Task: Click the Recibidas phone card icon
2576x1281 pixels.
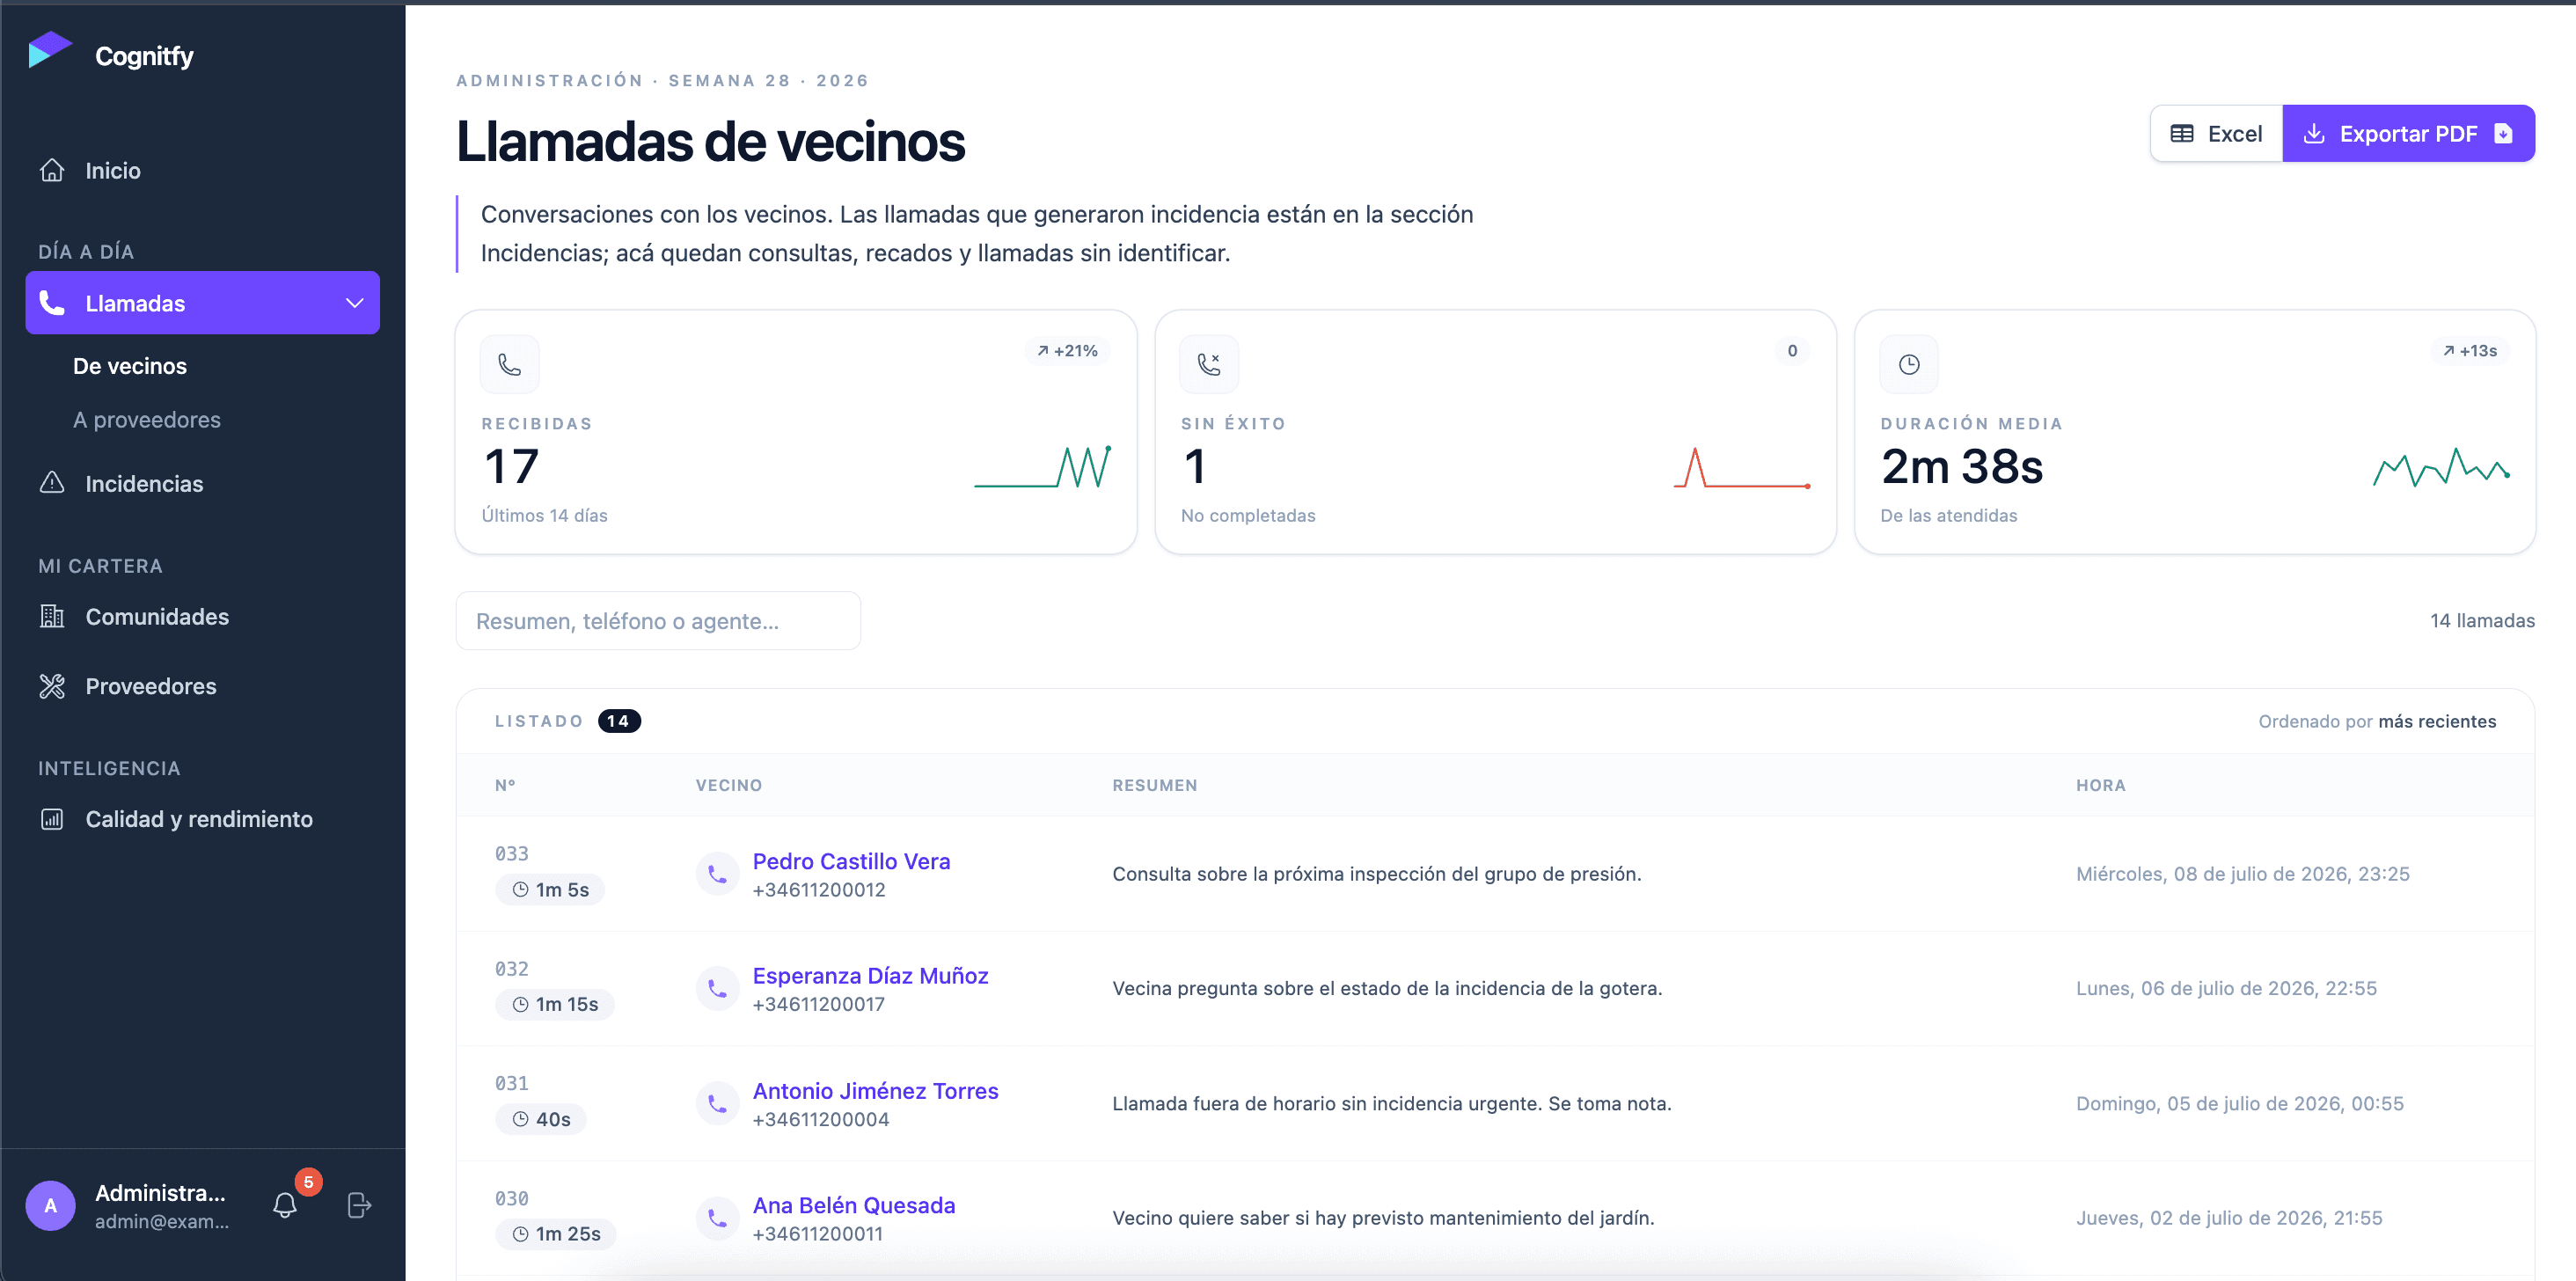Action: coord(510,365)
